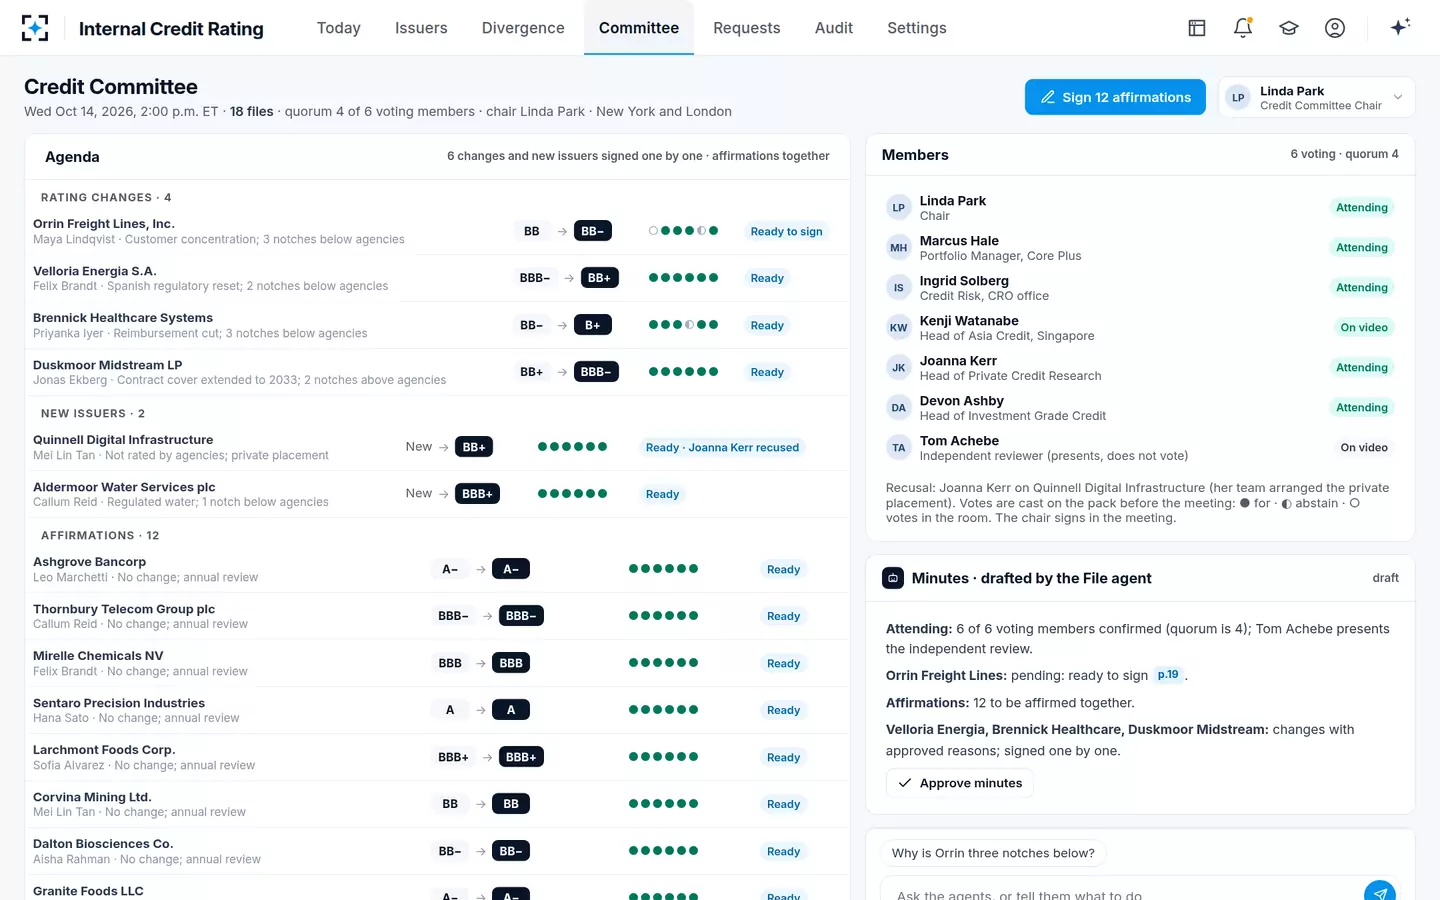Click Kenji Watanabe's KW avatar

point(899,328)
